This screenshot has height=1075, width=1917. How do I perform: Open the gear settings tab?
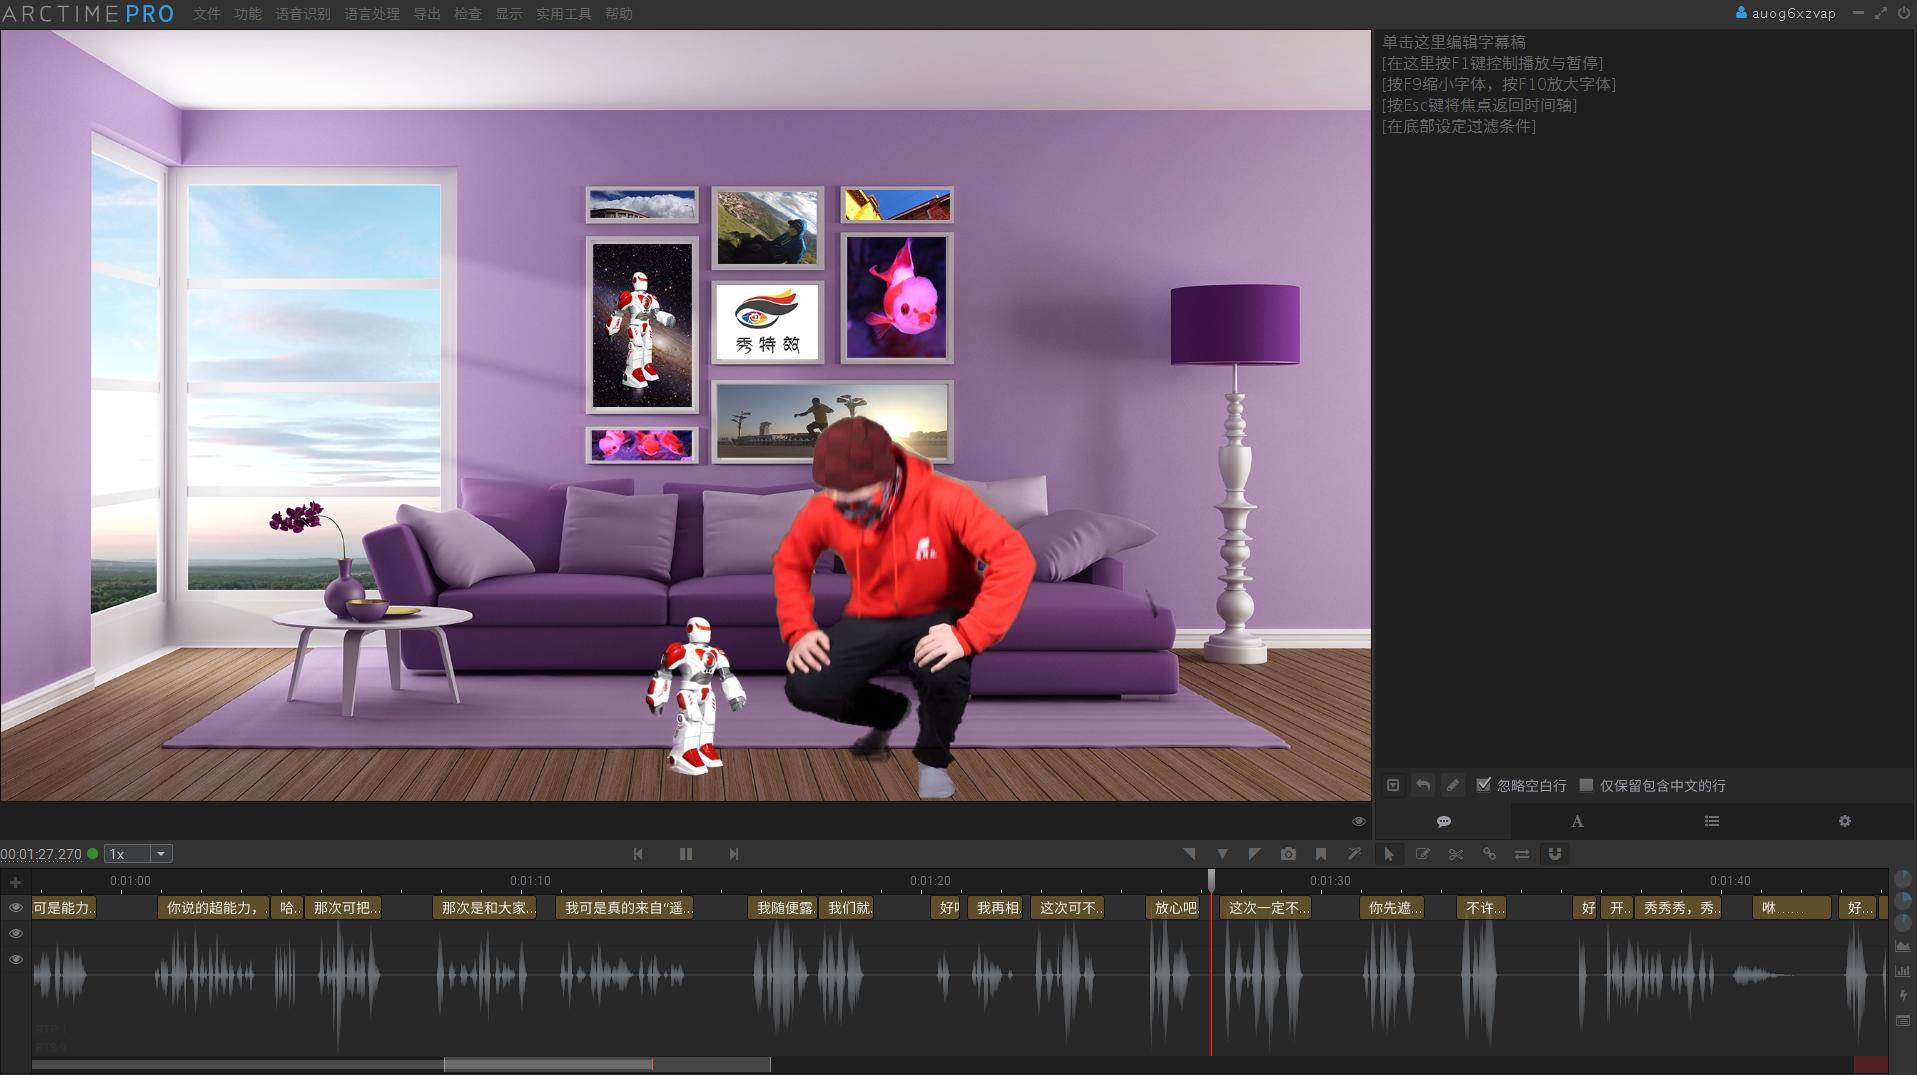point(1845,821)
